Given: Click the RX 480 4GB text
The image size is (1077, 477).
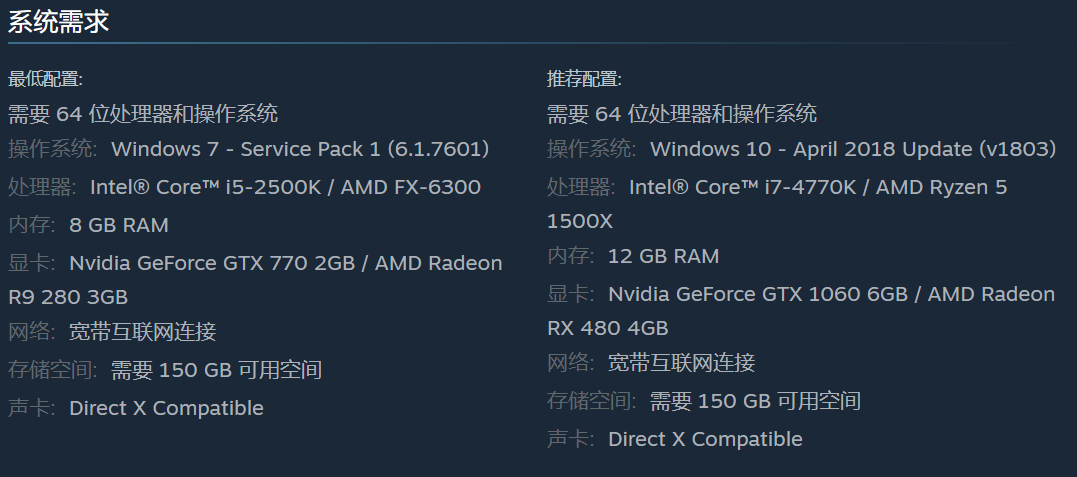Looking at the screenshot, I should coord(607,328).
